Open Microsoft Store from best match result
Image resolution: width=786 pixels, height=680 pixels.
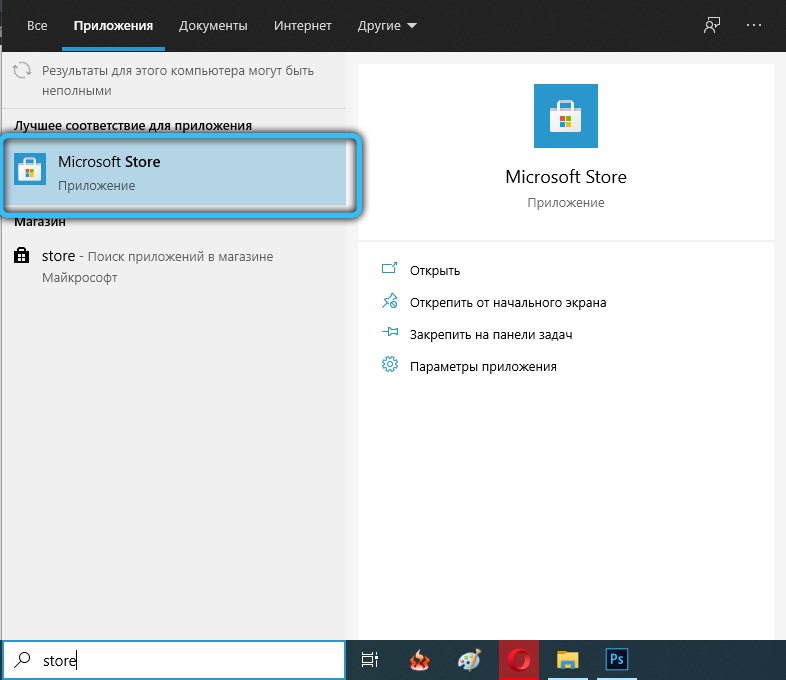[x=180, y=173]
